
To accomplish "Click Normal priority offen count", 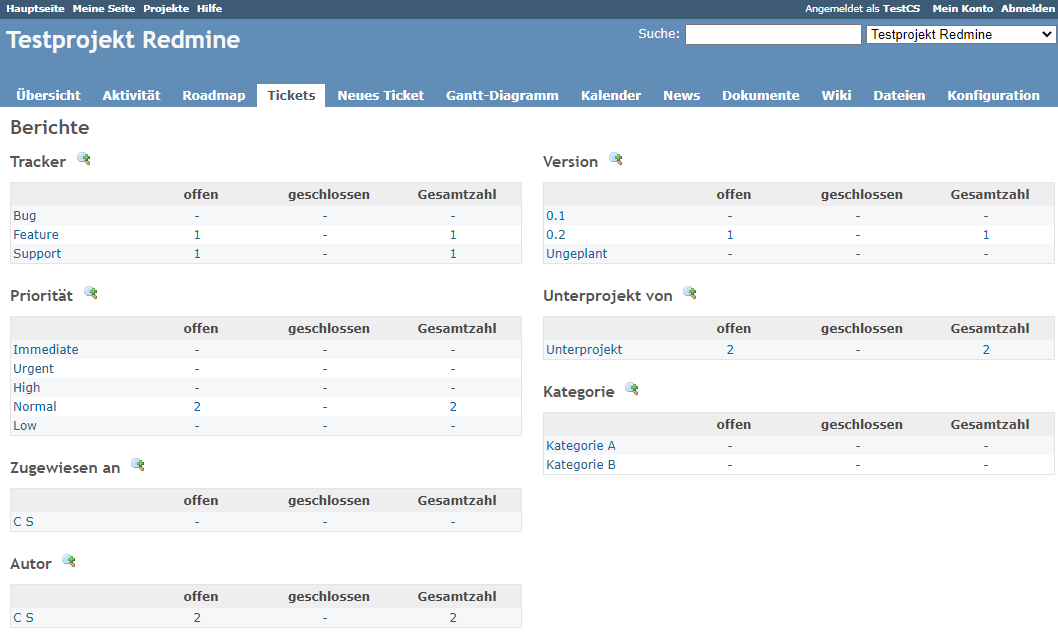I will click(x=197, y=407).
